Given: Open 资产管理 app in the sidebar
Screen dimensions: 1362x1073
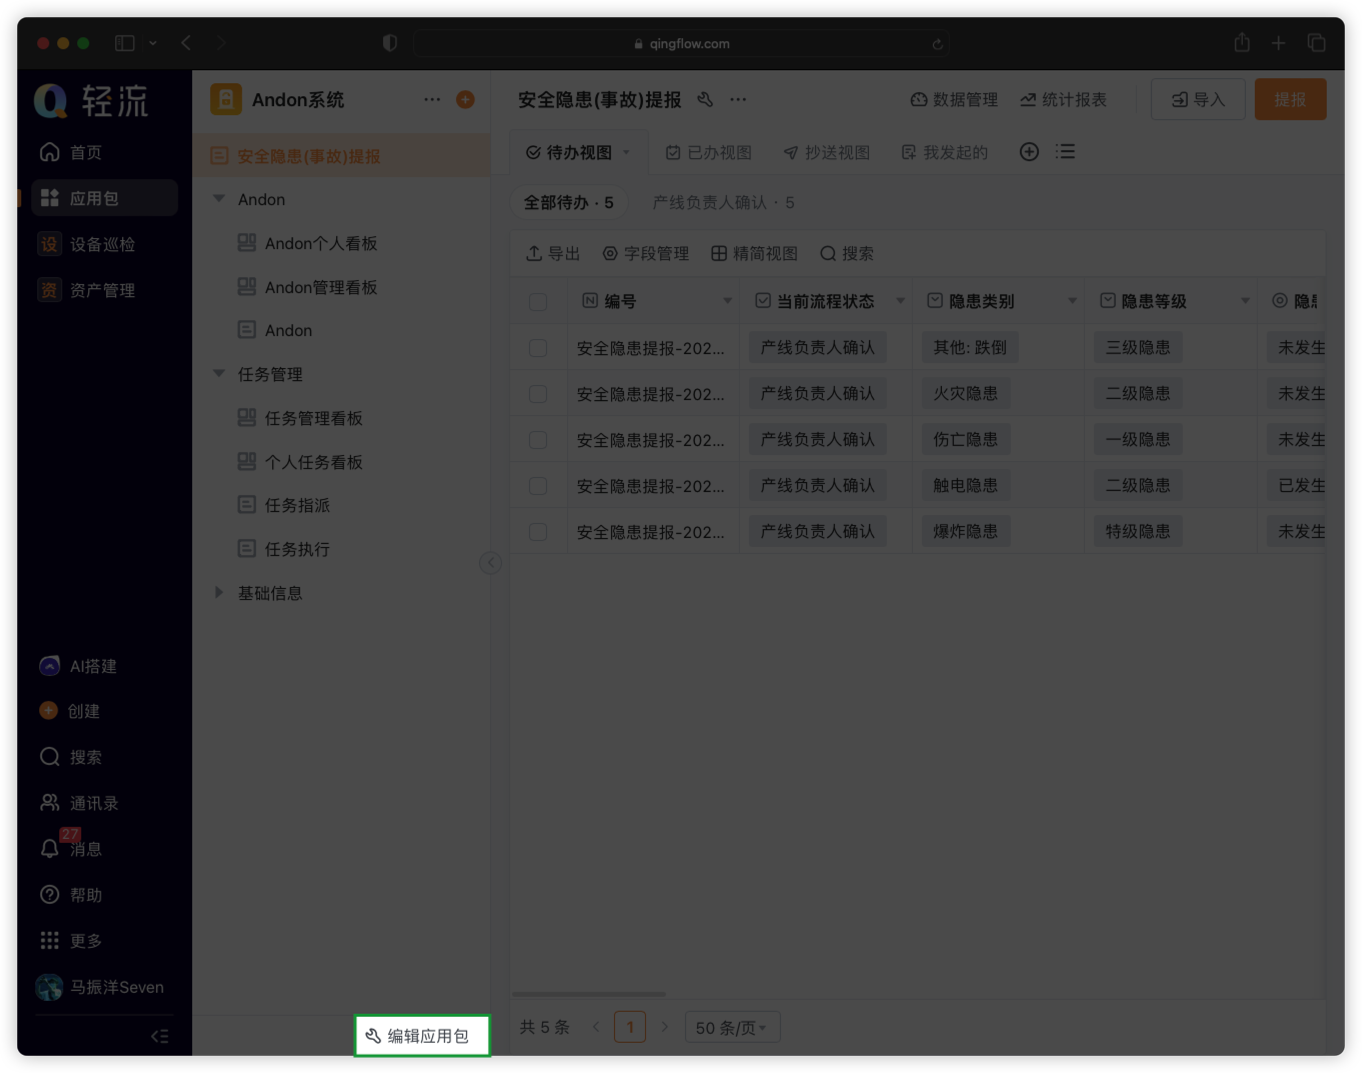Looking at the screenshot, I should tap(87, 290).
